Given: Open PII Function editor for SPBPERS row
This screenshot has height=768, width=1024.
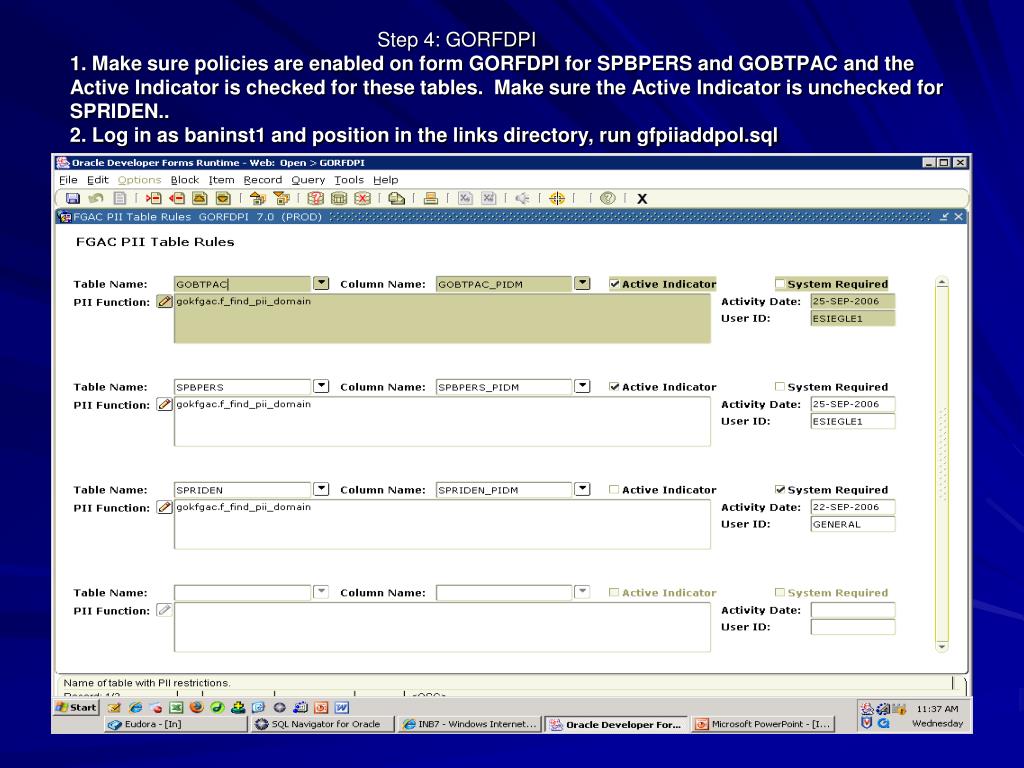Looking at the screenshot, I should [x=165, y=405].
